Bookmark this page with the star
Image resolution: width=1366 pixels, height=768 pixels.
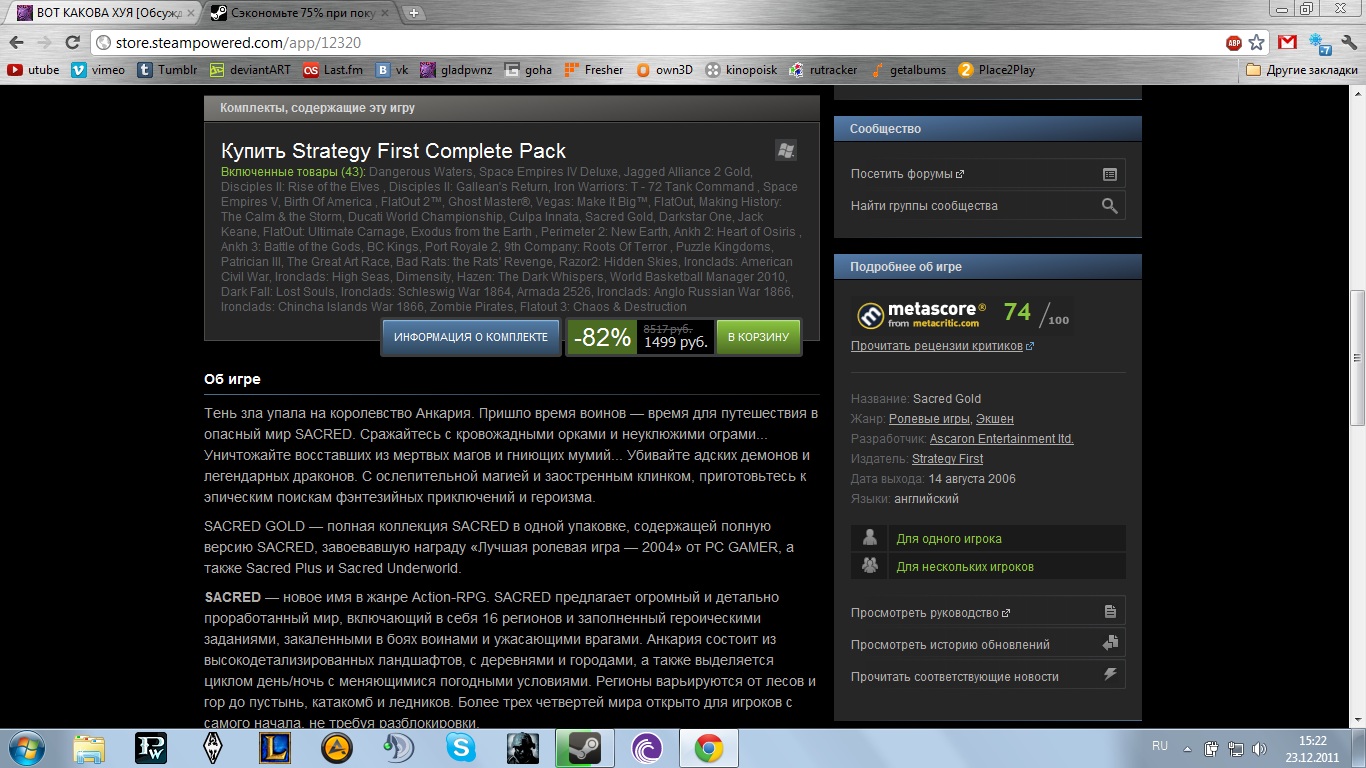(1257, 43)
